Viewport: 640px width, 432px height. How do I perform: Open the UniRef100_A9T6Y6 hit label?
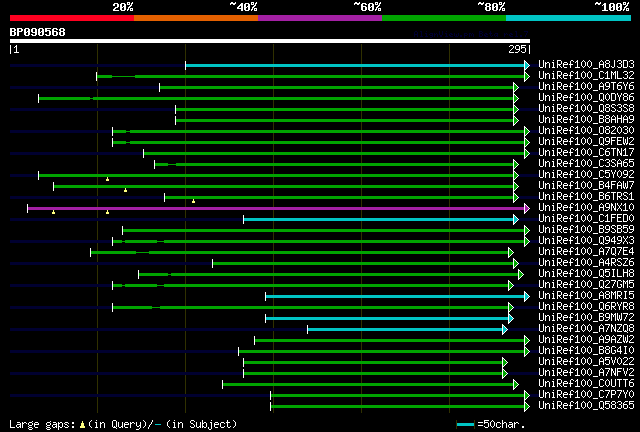point(586,87)
